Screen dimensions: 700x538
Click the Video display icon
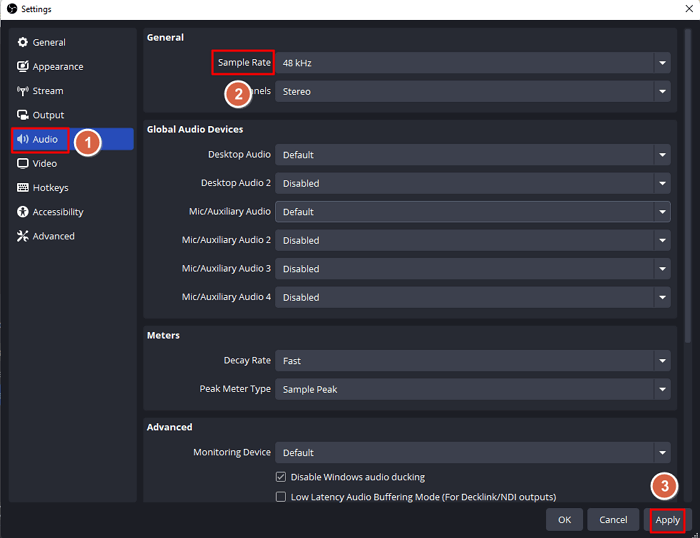coord(22,163)
